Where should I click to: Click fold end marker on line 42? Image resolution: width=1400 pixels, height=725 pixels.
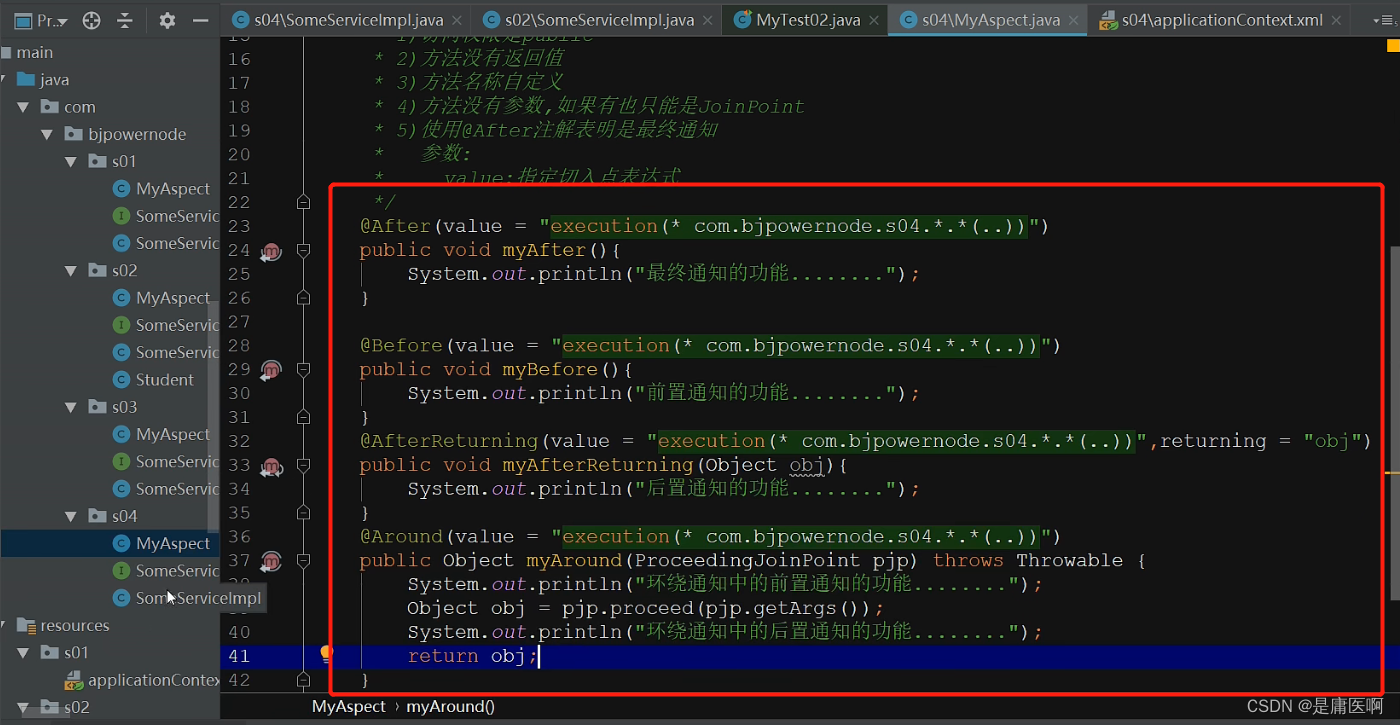[x=304, y=679]
